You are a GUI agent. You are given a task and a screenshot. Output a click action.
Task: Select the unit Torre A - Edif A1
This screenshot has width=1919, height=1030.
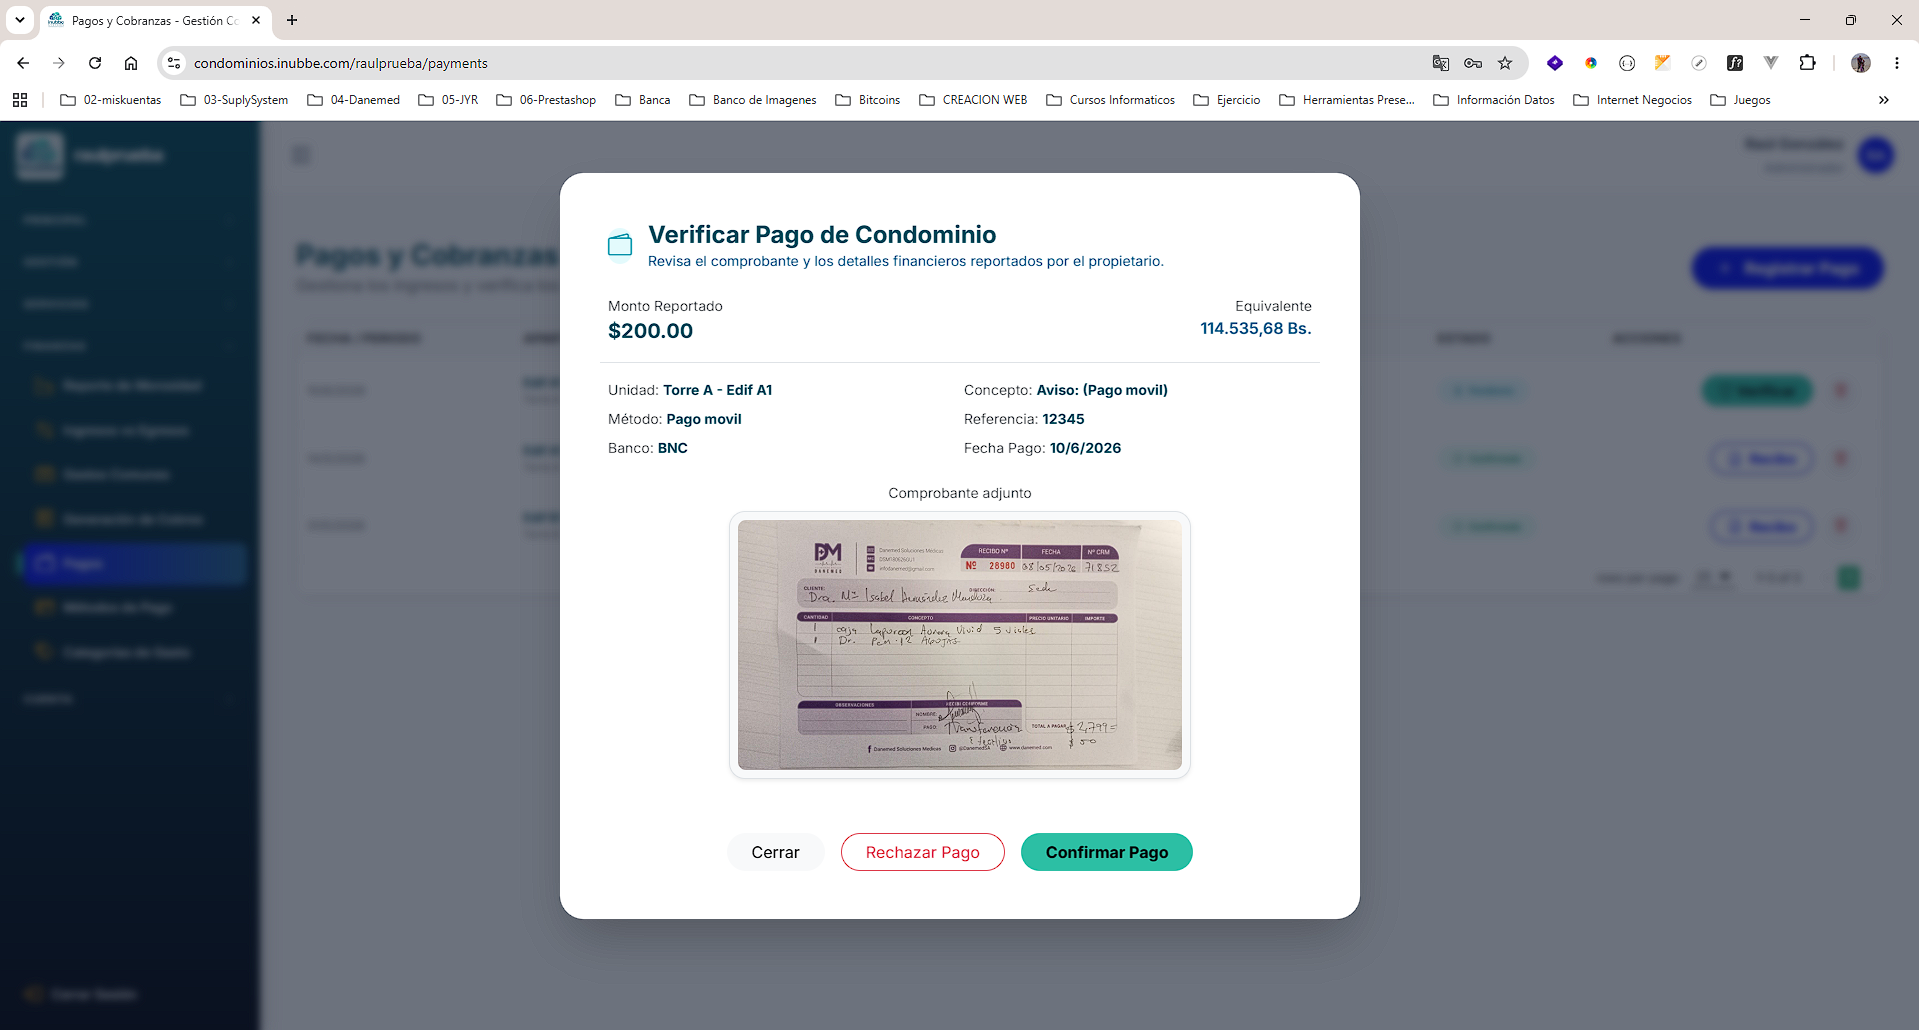pos(717,390)
